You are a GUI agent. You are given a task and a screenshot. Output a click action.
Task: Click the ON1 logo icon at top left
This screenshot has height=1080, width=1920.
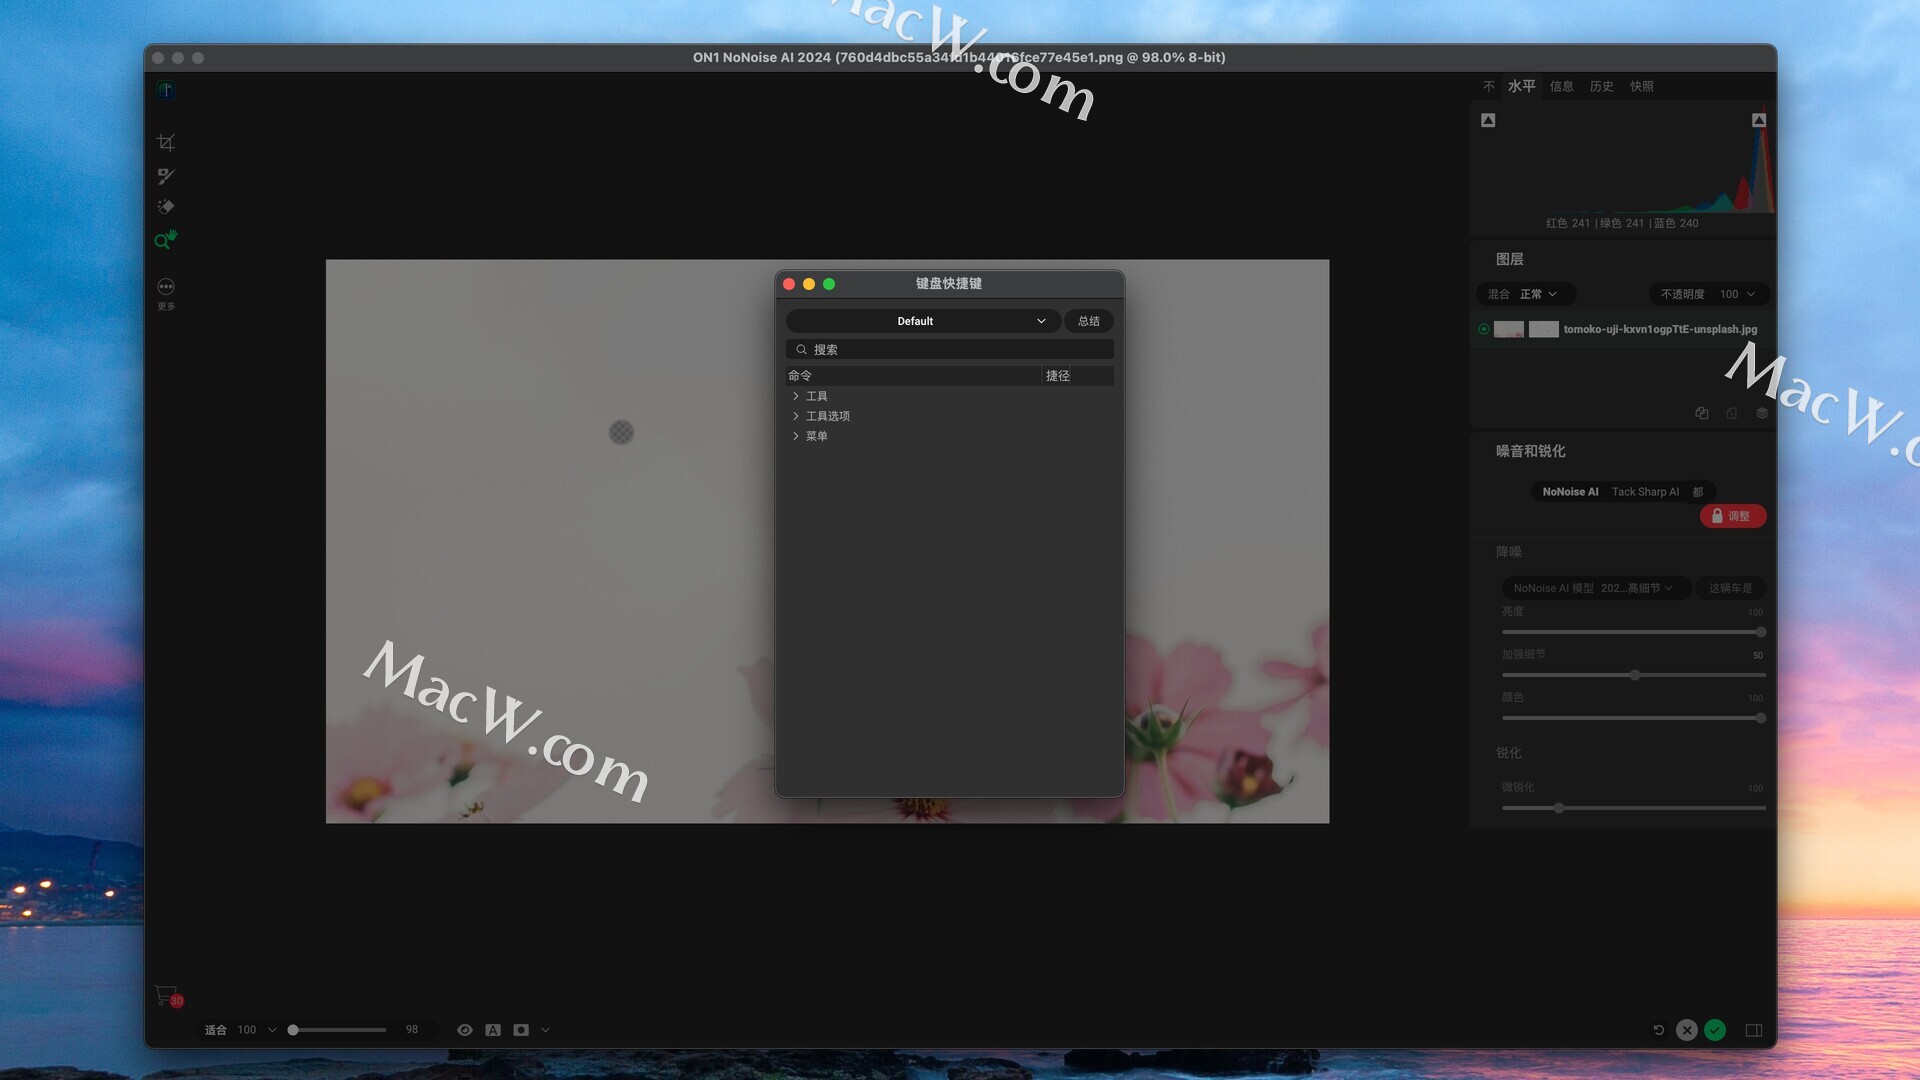166,90
